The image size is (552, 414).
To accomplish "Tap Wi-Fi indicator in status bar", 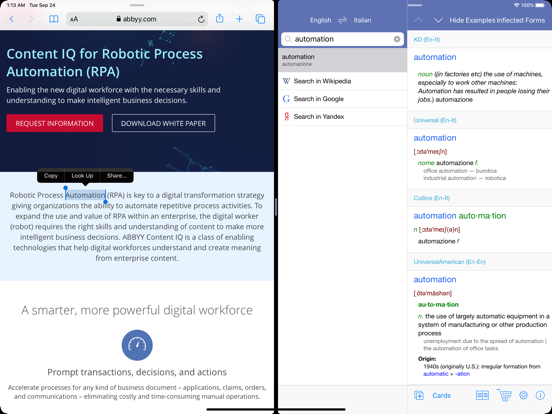I will click(x=516, y=5).
